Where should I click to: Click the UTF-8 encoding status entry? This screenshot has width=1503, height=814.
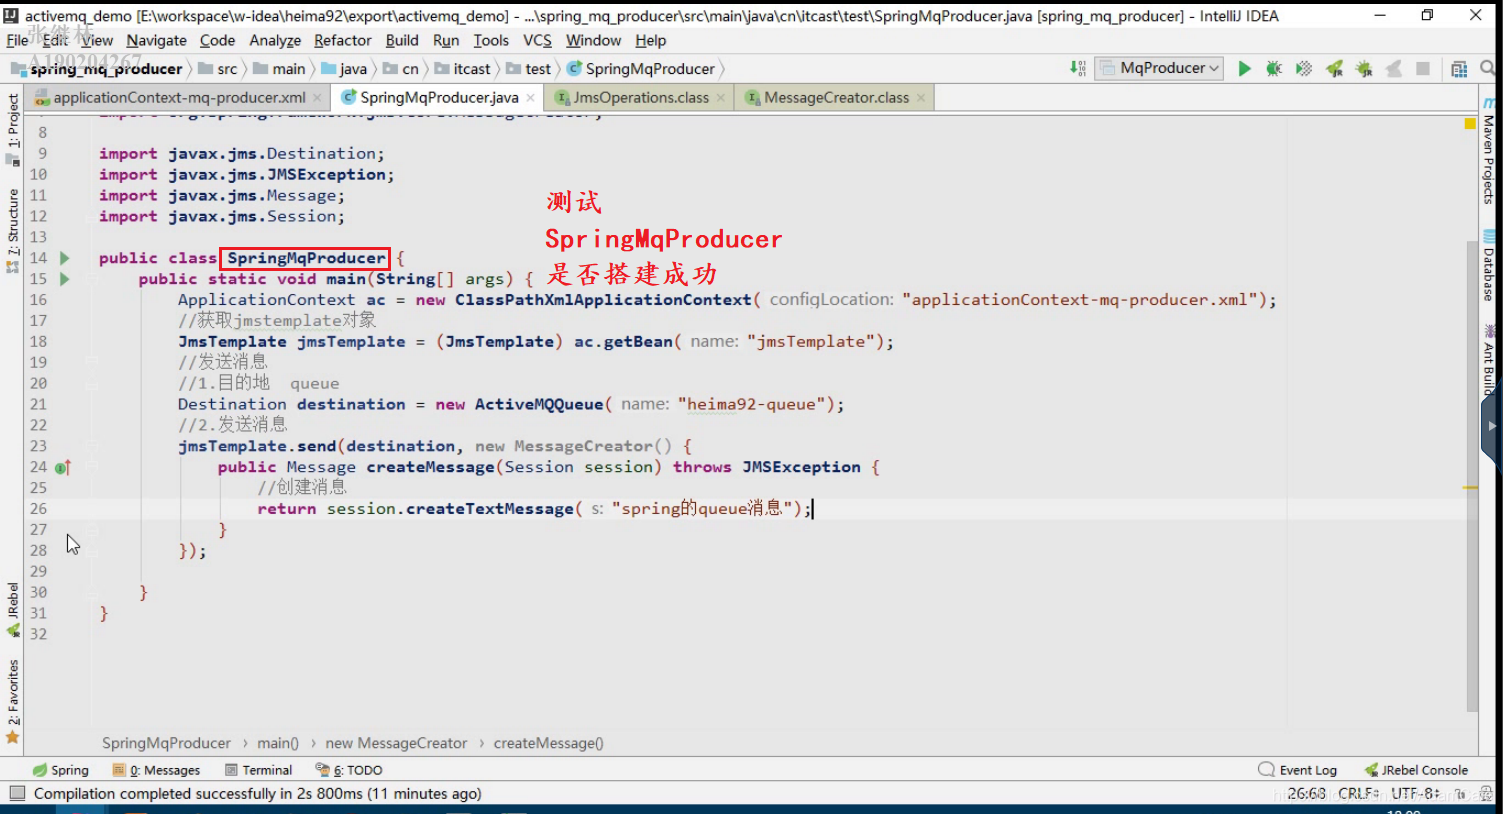[x=1415, y=793]
